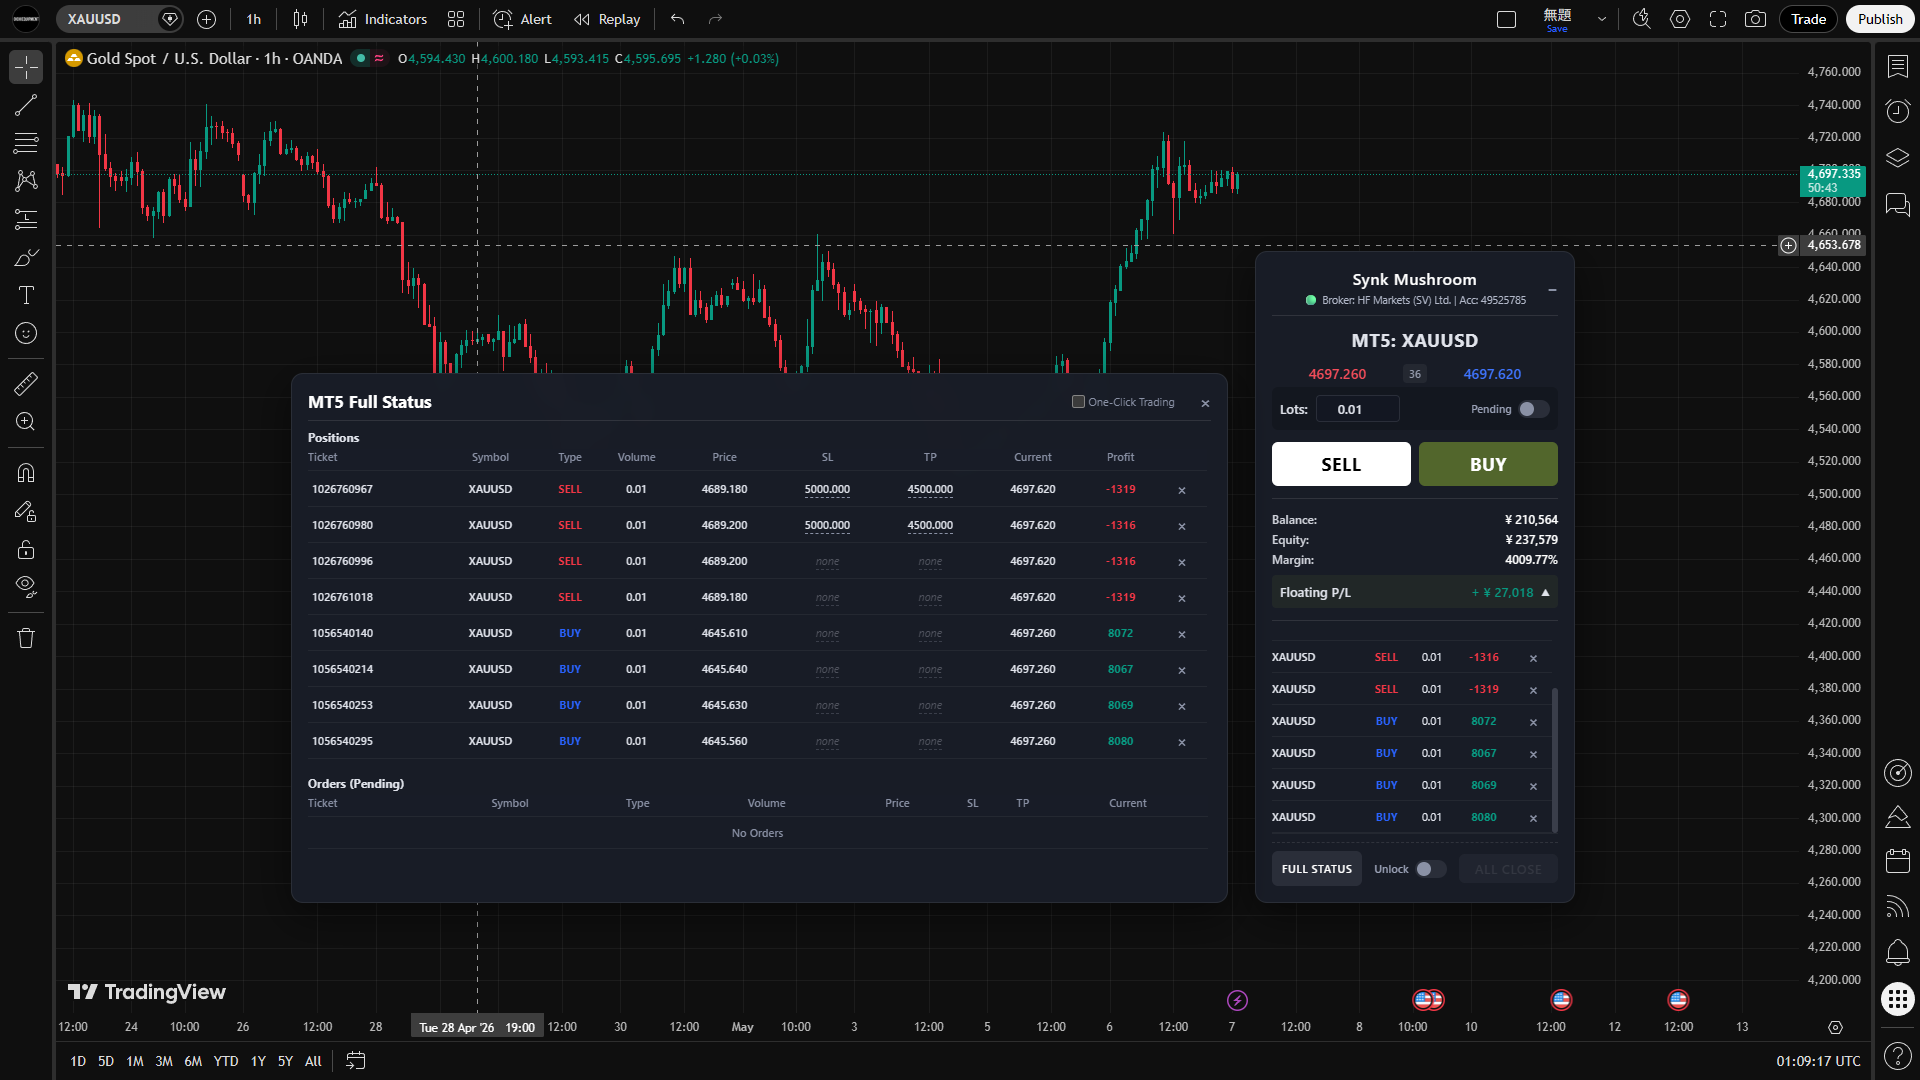Viewport: 1920px width, 1080px height.
Task: Select the 1h timeframe menu
Action: point(254,19)
